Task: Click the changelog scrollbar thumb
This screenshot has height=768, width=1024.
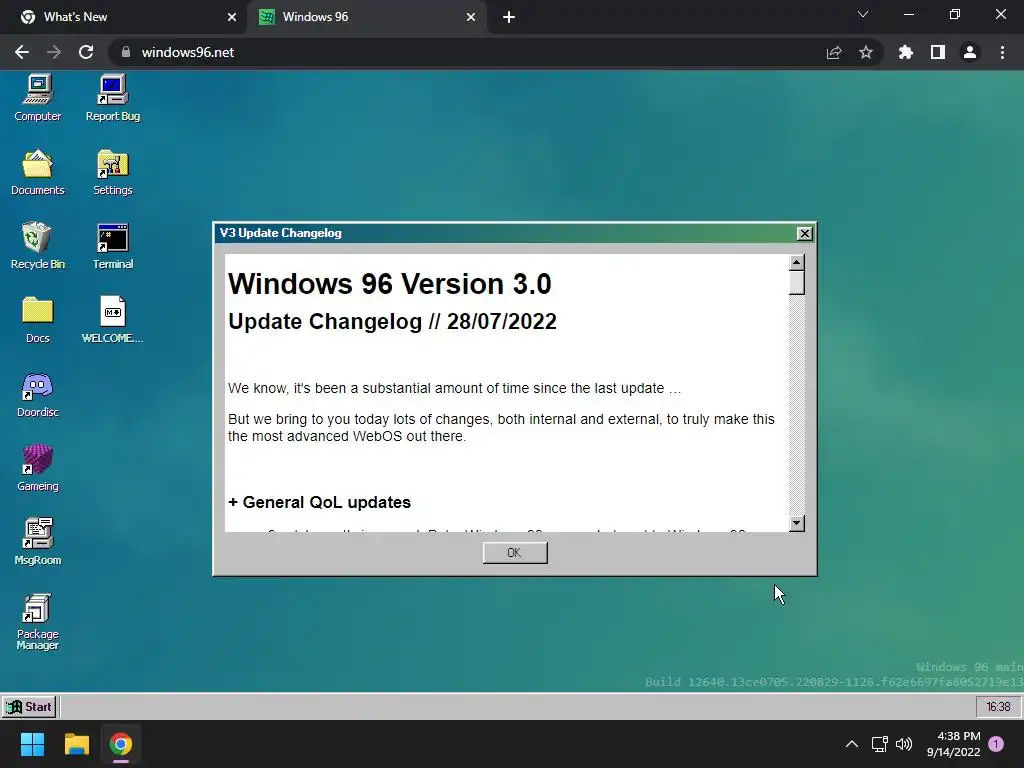Action: (796, 283)
